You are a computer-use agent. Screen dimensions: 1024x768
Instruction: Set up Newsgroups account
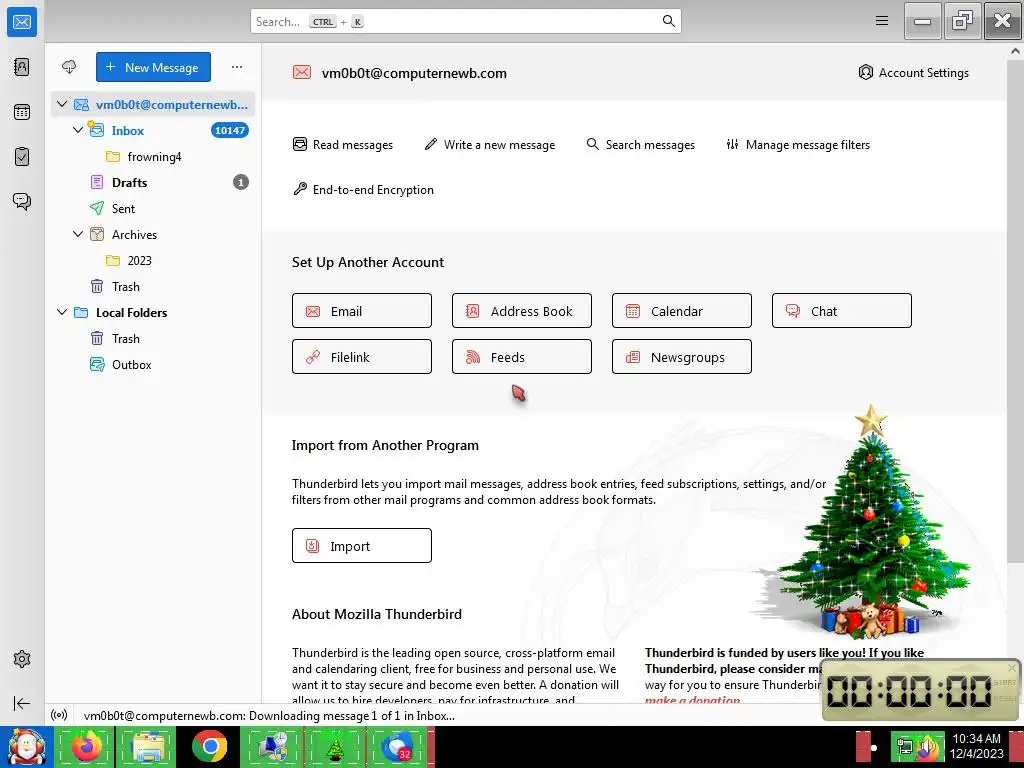point(682,357)
